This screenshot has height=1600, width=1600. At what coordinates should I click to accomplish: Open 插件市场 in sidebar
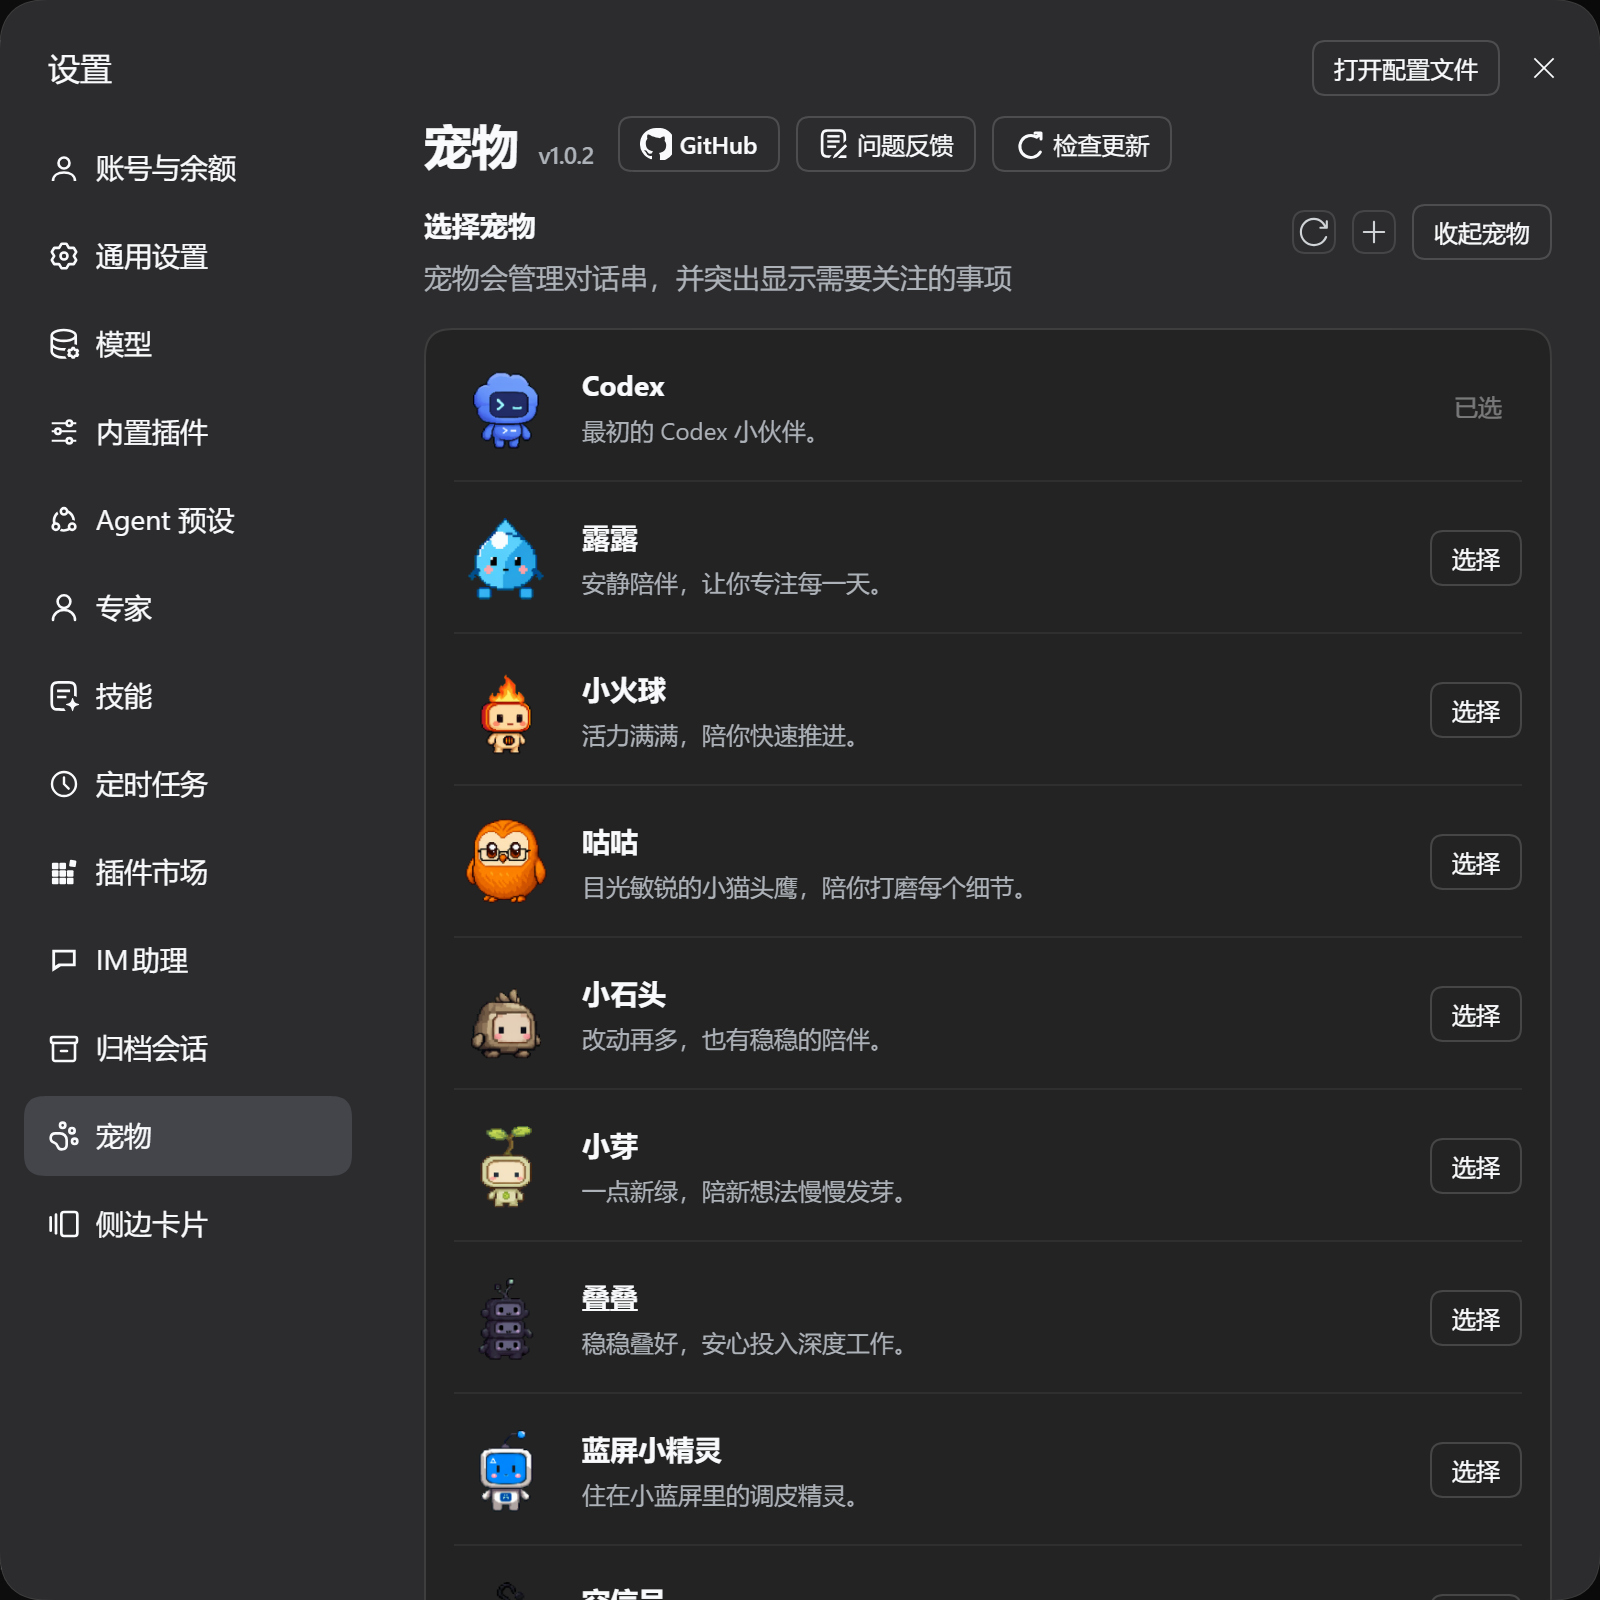point(188,872)
